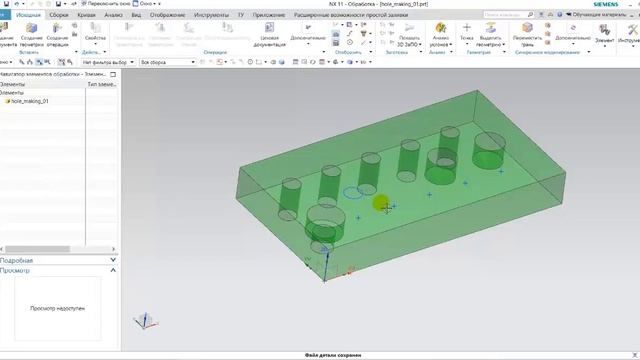Click the Элементы column header
The width and height of the screenshot is (640, 360).
coord(42,84)
